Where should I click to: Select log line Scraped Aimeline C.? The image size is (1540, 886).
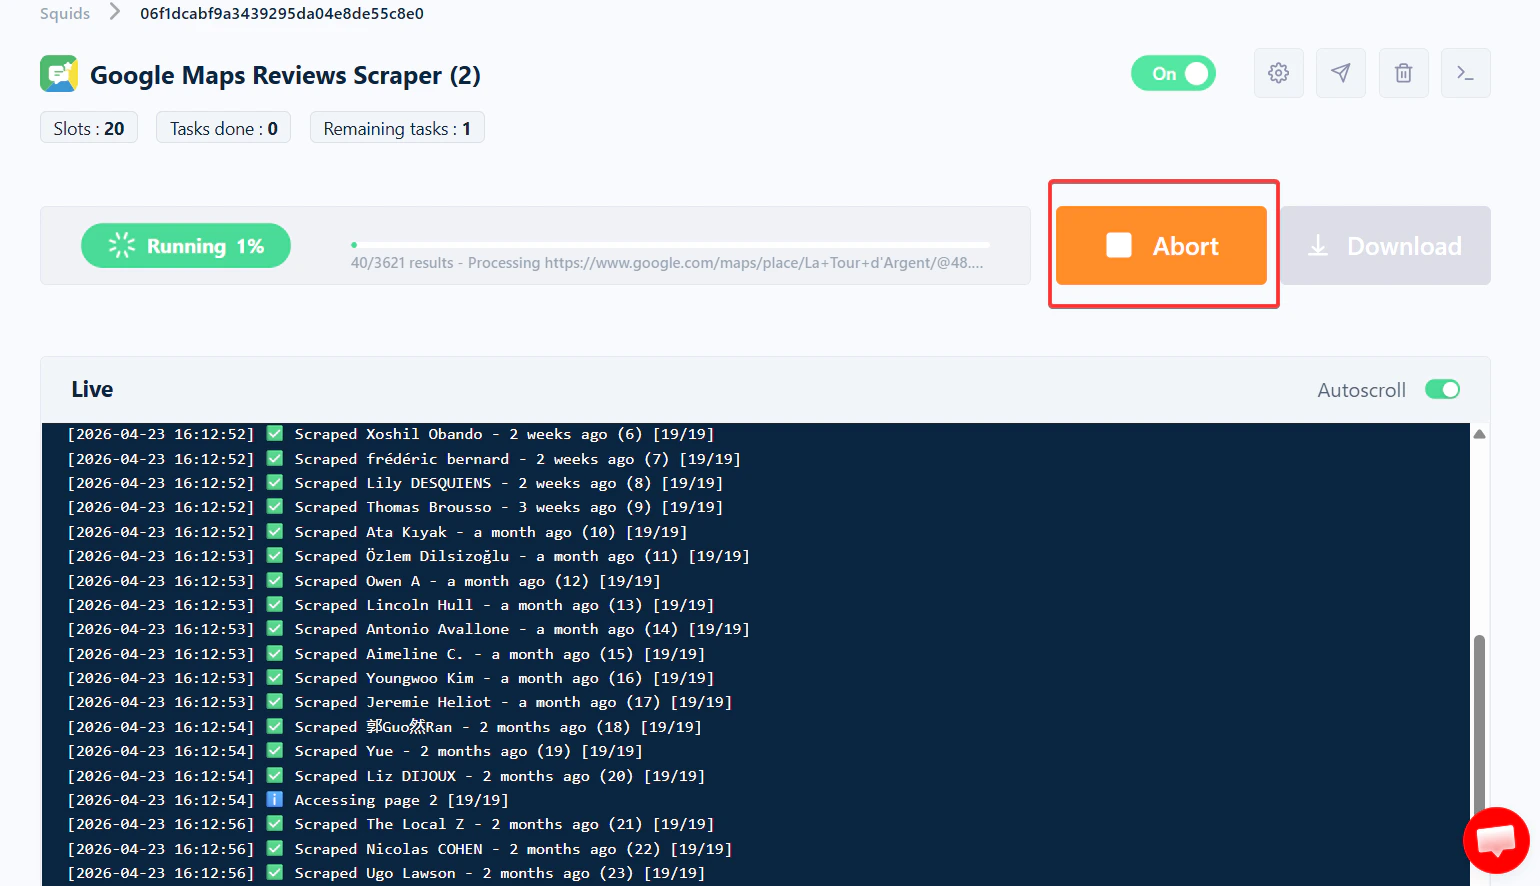(x=386, y=654)
